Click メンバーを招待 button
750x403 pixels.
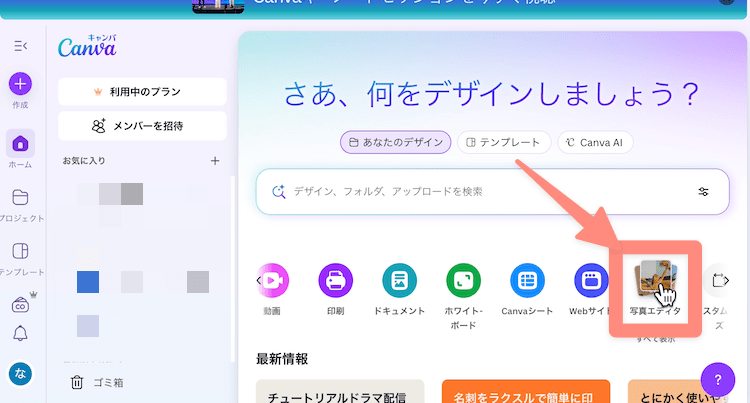[142, 126]
